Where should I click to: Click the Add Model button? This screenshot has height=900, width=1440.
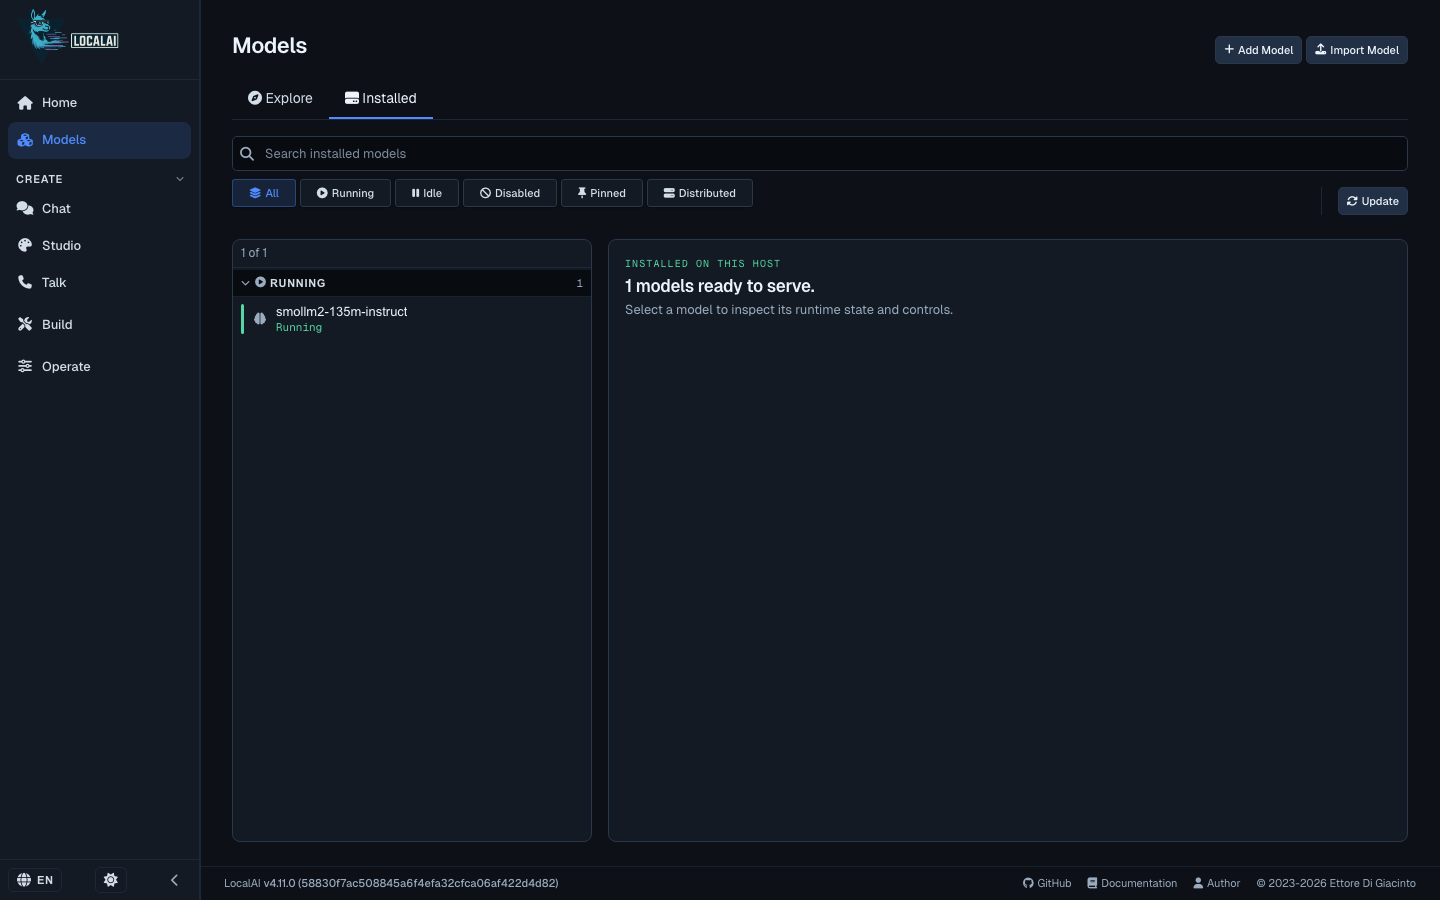tap(1258, 50)
